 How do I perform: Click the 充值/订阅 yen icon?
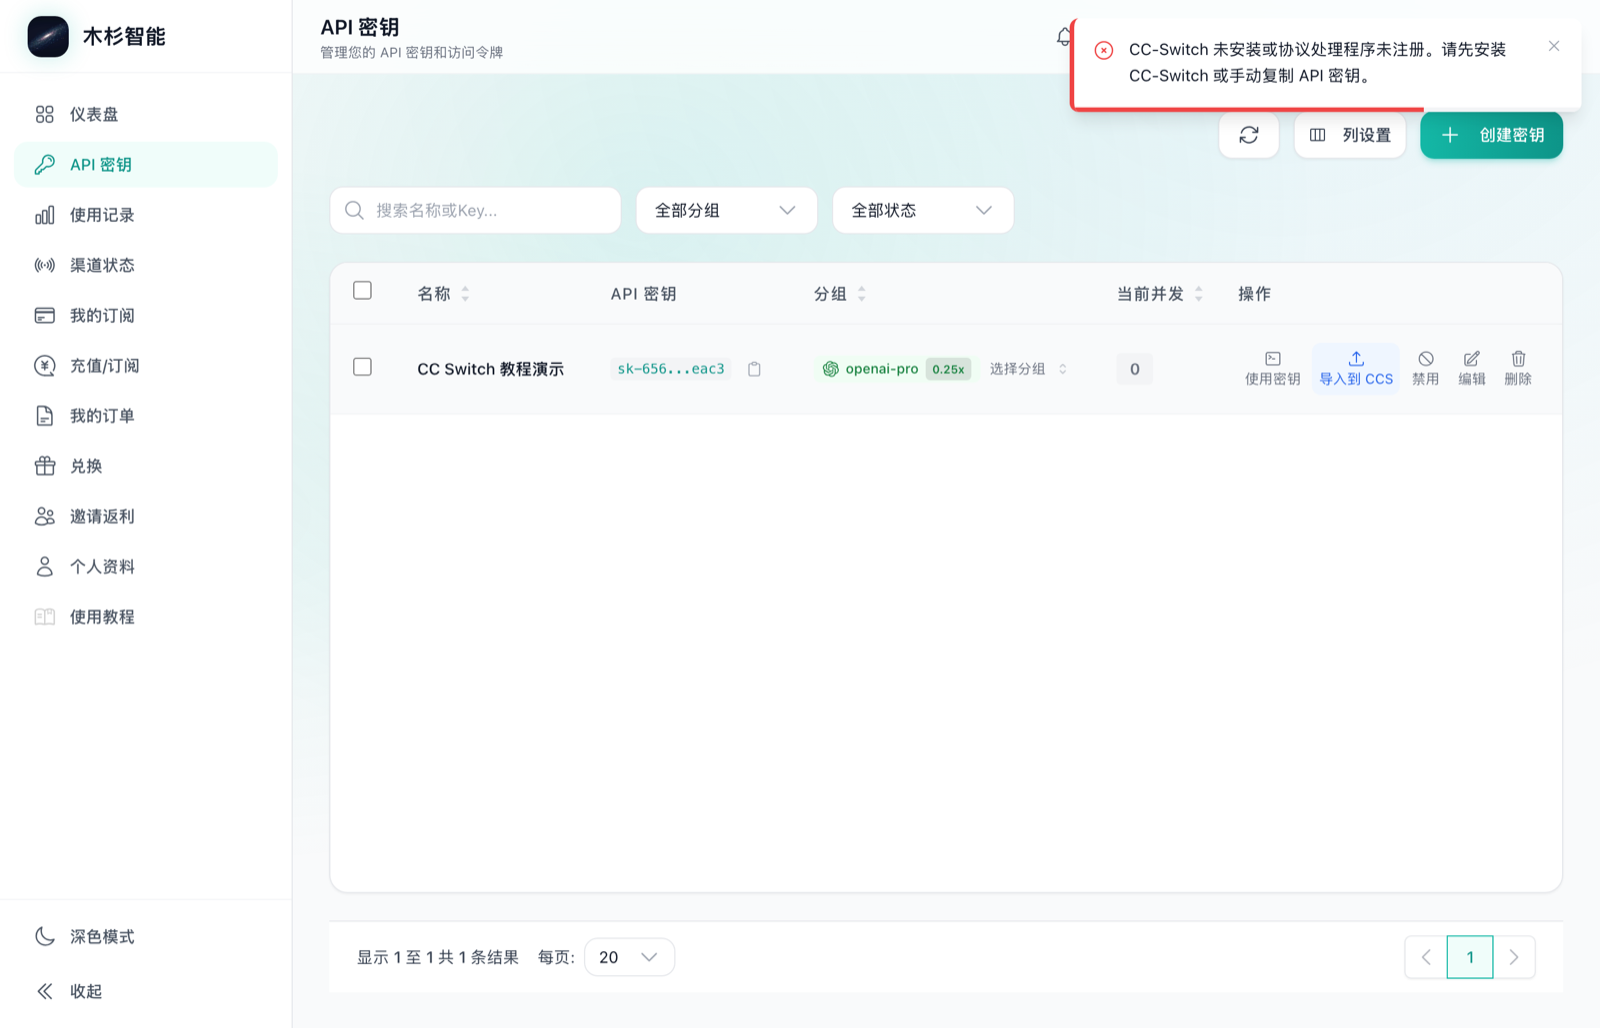point(45,366)
